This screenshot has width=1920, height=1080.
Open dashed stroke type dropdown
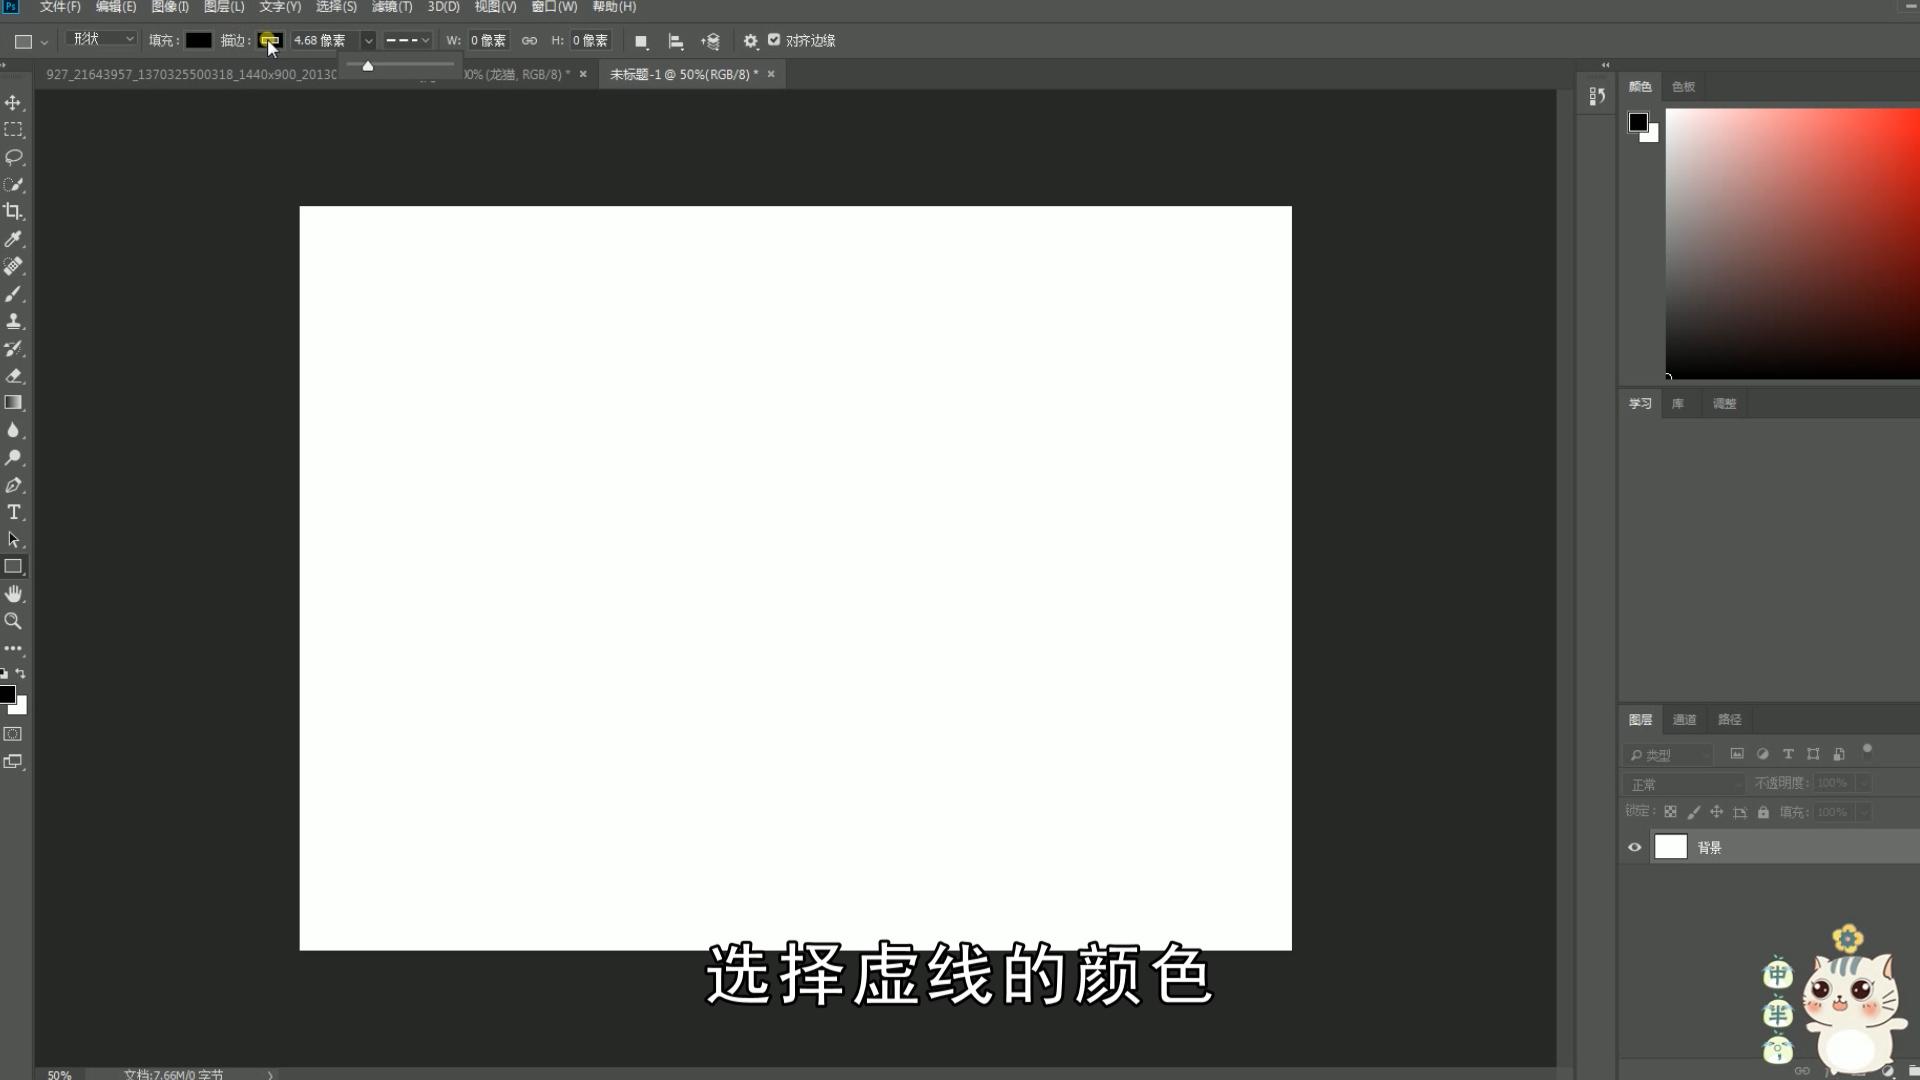pyautogui.click(x=407, y=41)
